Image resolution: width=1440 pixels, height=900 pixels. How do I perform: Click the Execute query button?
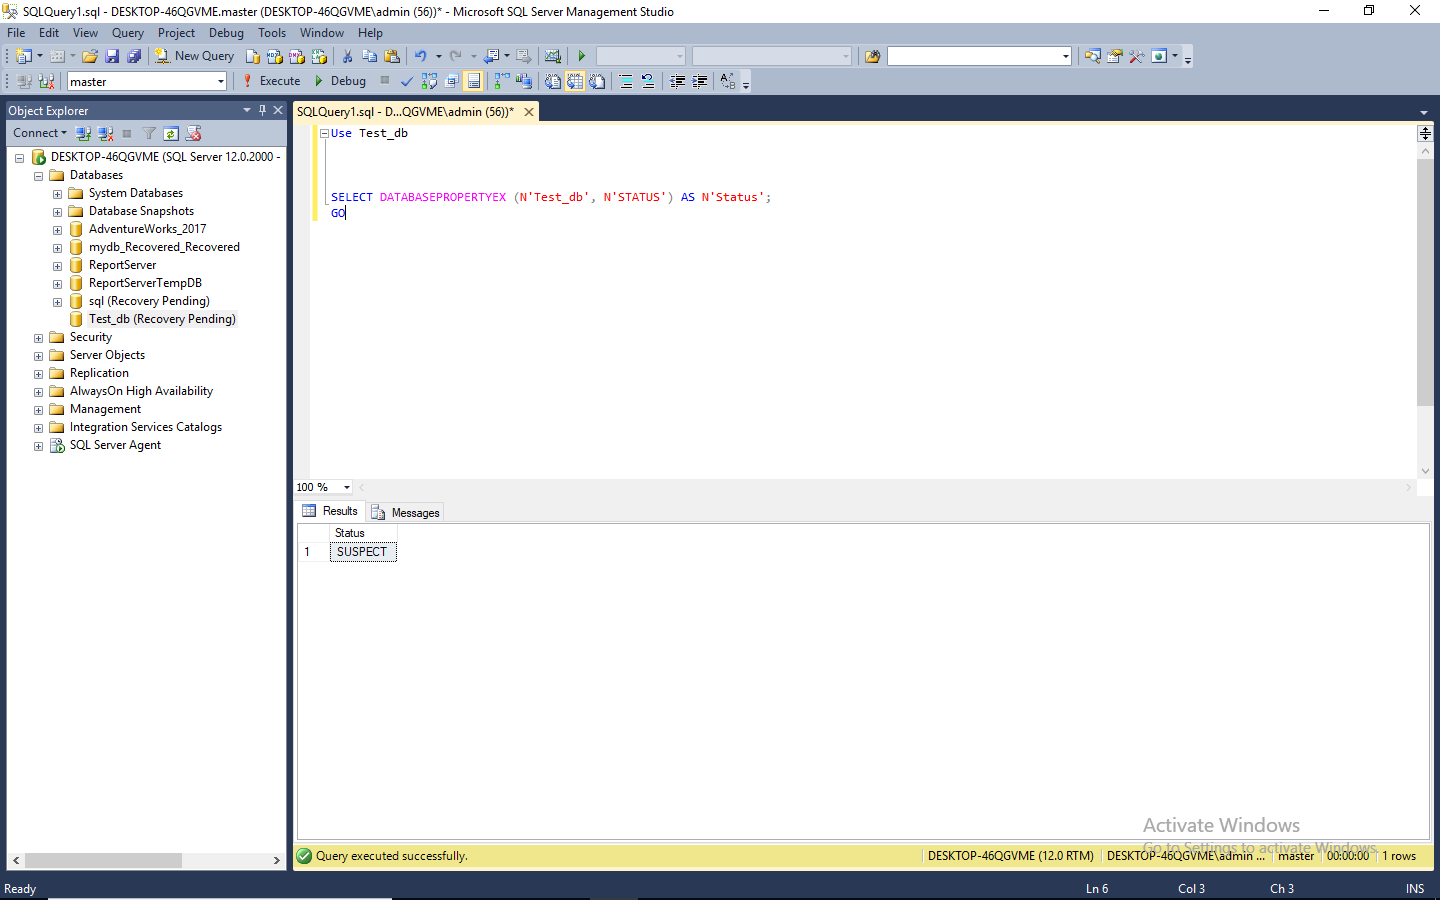click(x=271, y=81)
